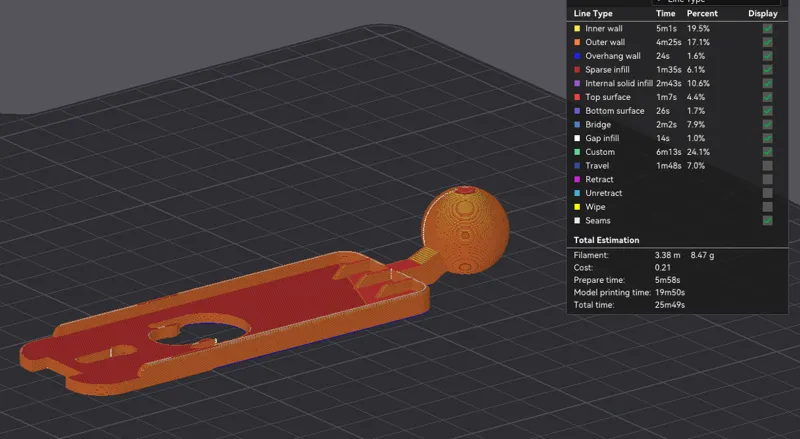Click the Percent column header
800x439 pixels.
point(702,14)
